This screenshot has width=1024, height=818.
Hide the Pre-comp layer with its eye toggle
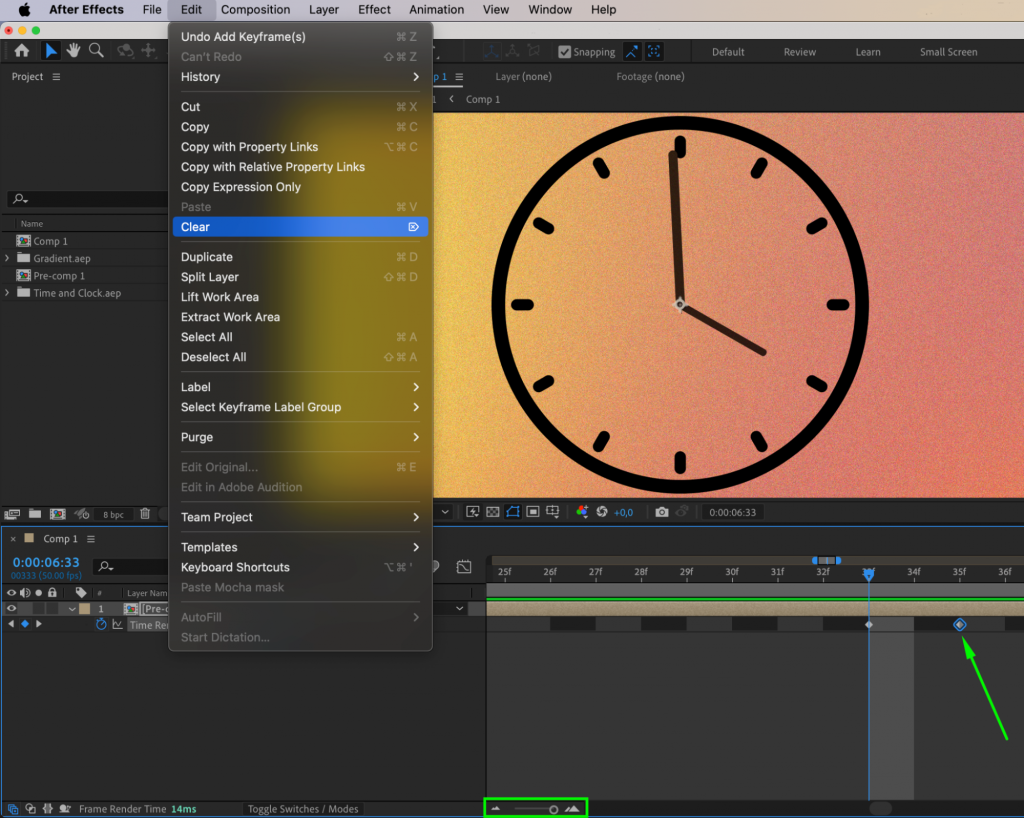(x=10, y=608)
